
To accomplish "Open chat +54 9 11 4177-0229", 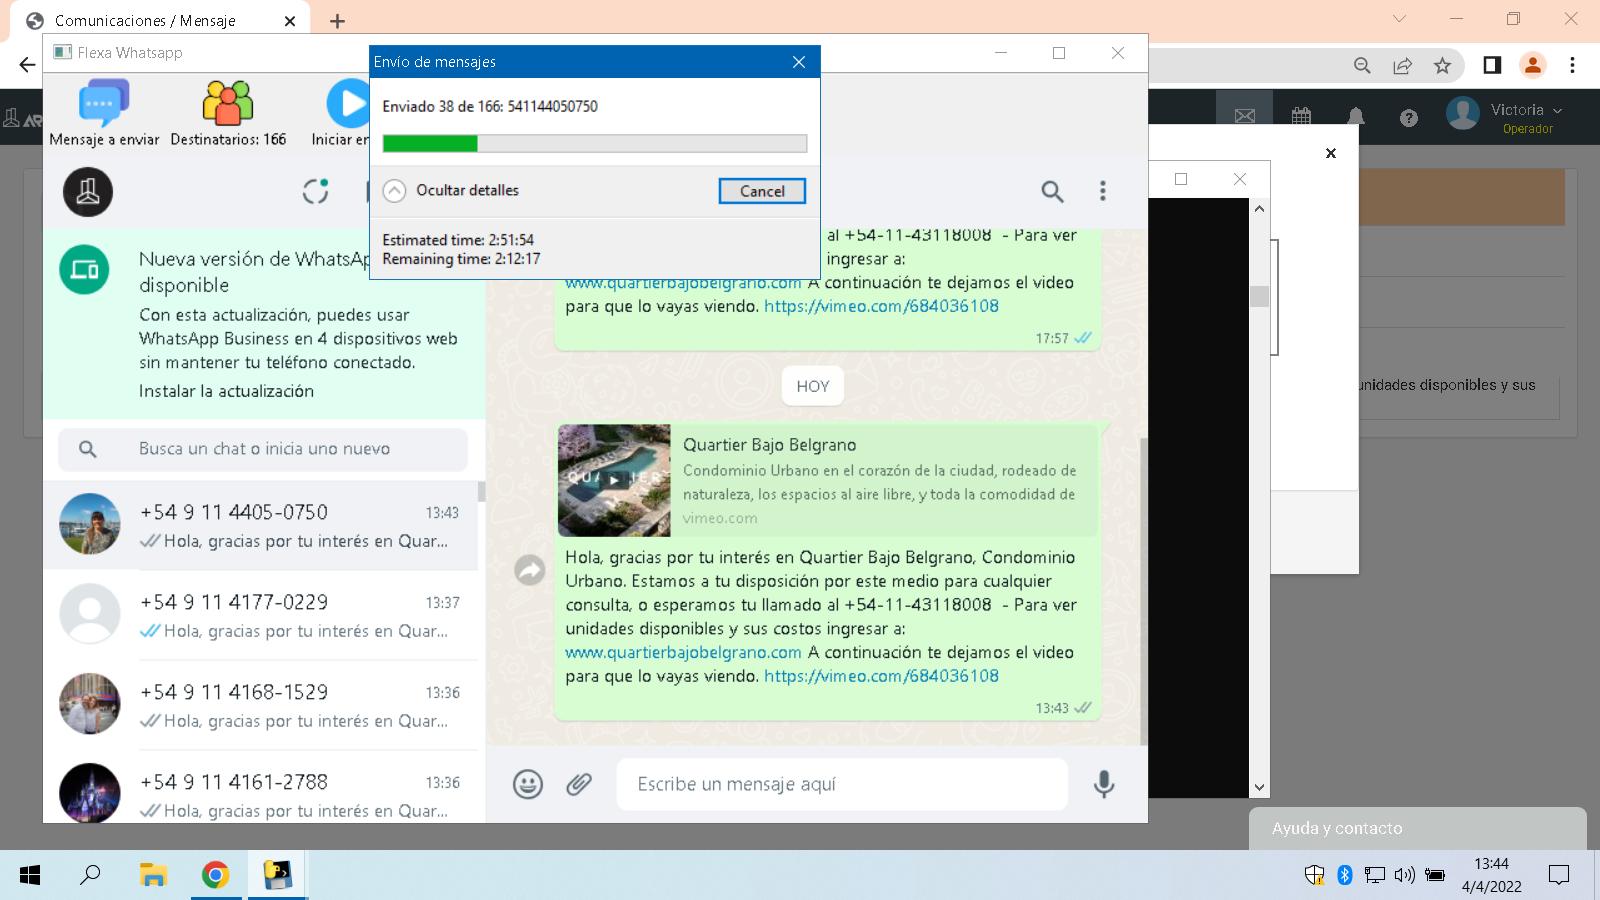I will [260, 616].
